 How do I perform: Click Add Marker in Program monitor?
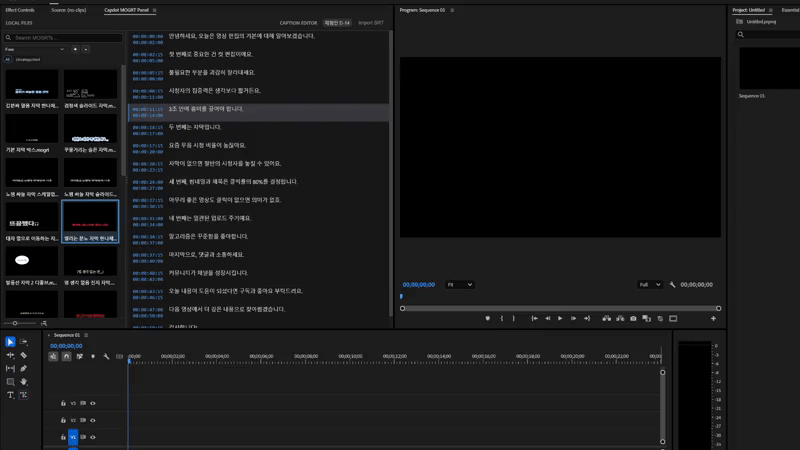pos(488,319)
